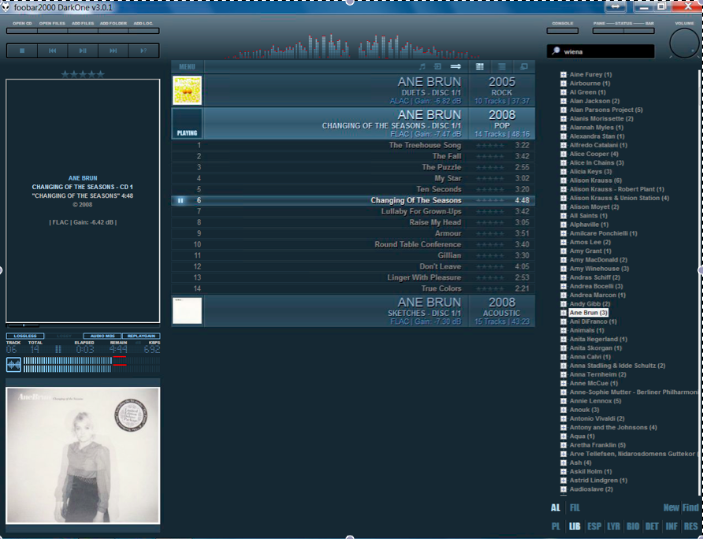The image size is (703, 539).
Task: Expand the Antonio Vivaldi node
Action: [x=563, y=418]
